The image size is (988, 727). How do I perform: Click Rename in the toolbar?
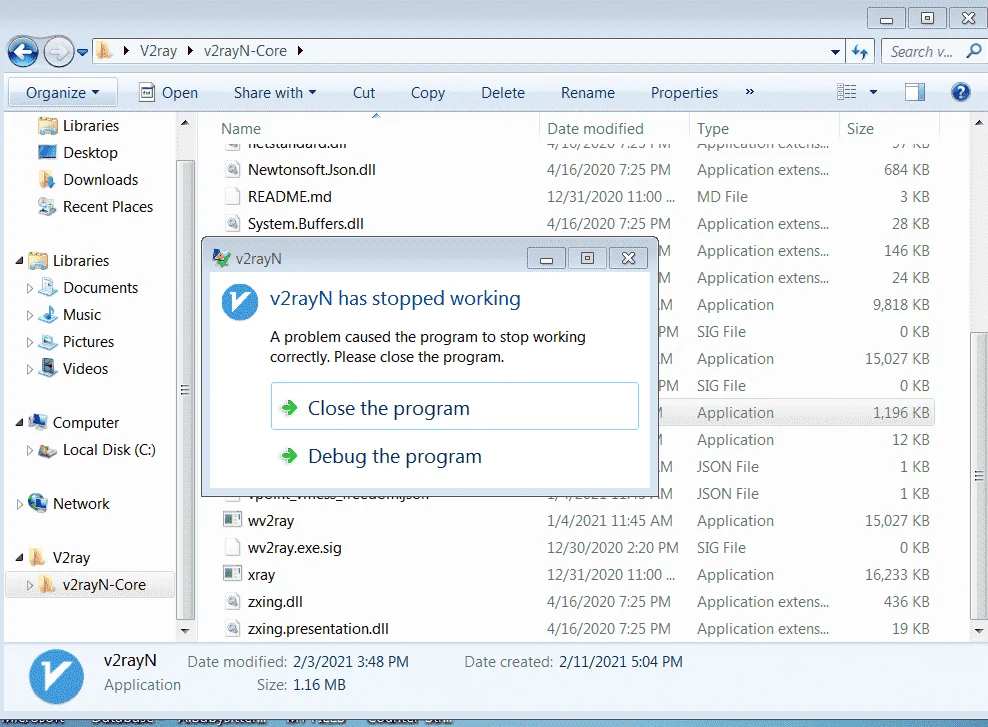pyautogui.click(x=588, y=93)
